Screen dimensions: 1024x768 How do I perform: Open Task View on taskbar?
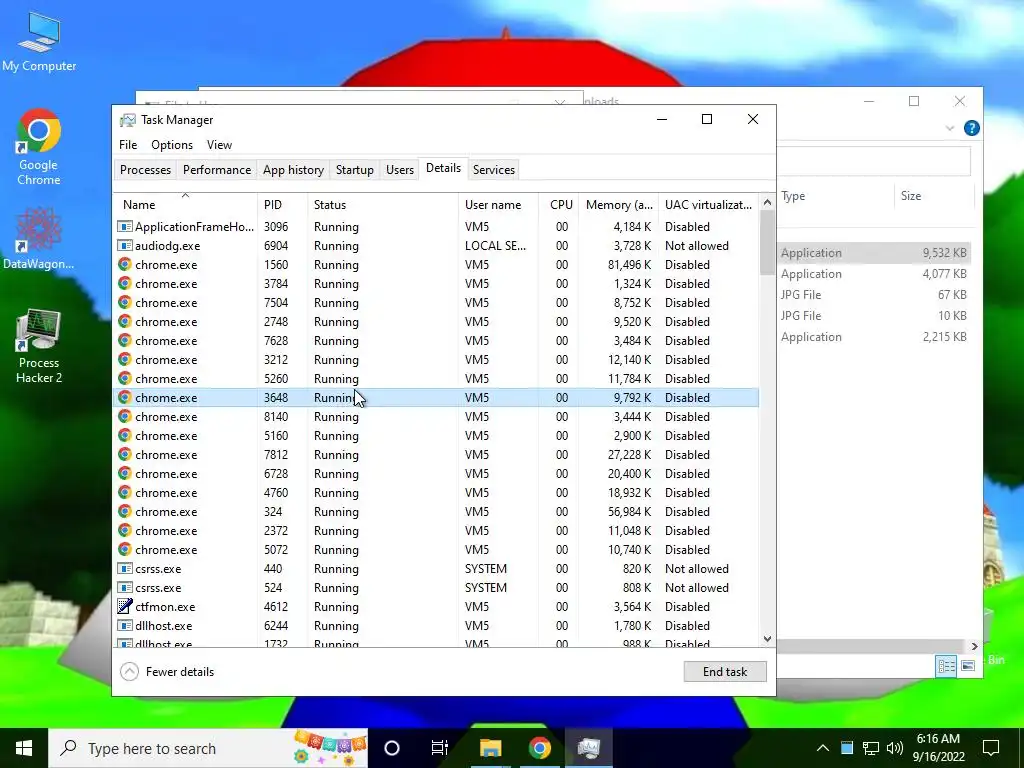[x=440, y=748]
